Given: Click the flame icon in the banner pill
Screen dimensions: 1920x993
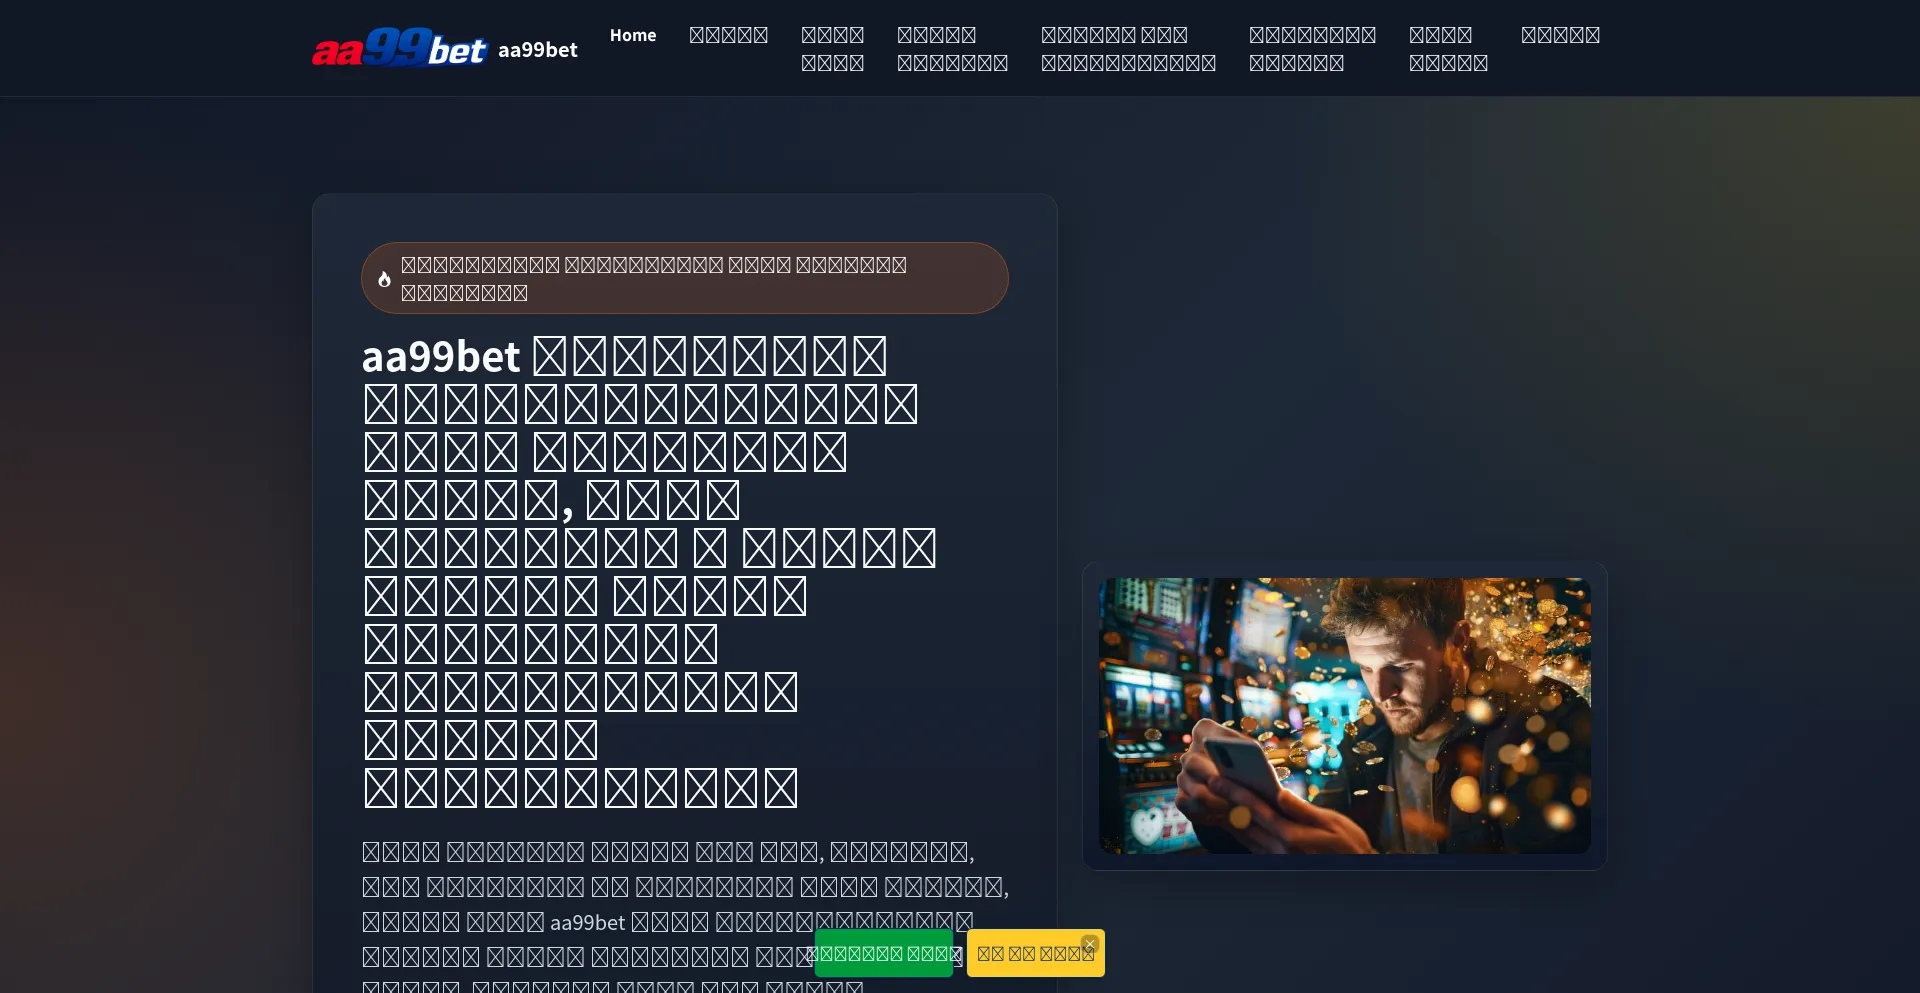Looking at the screenshot, I should [384, 279].
